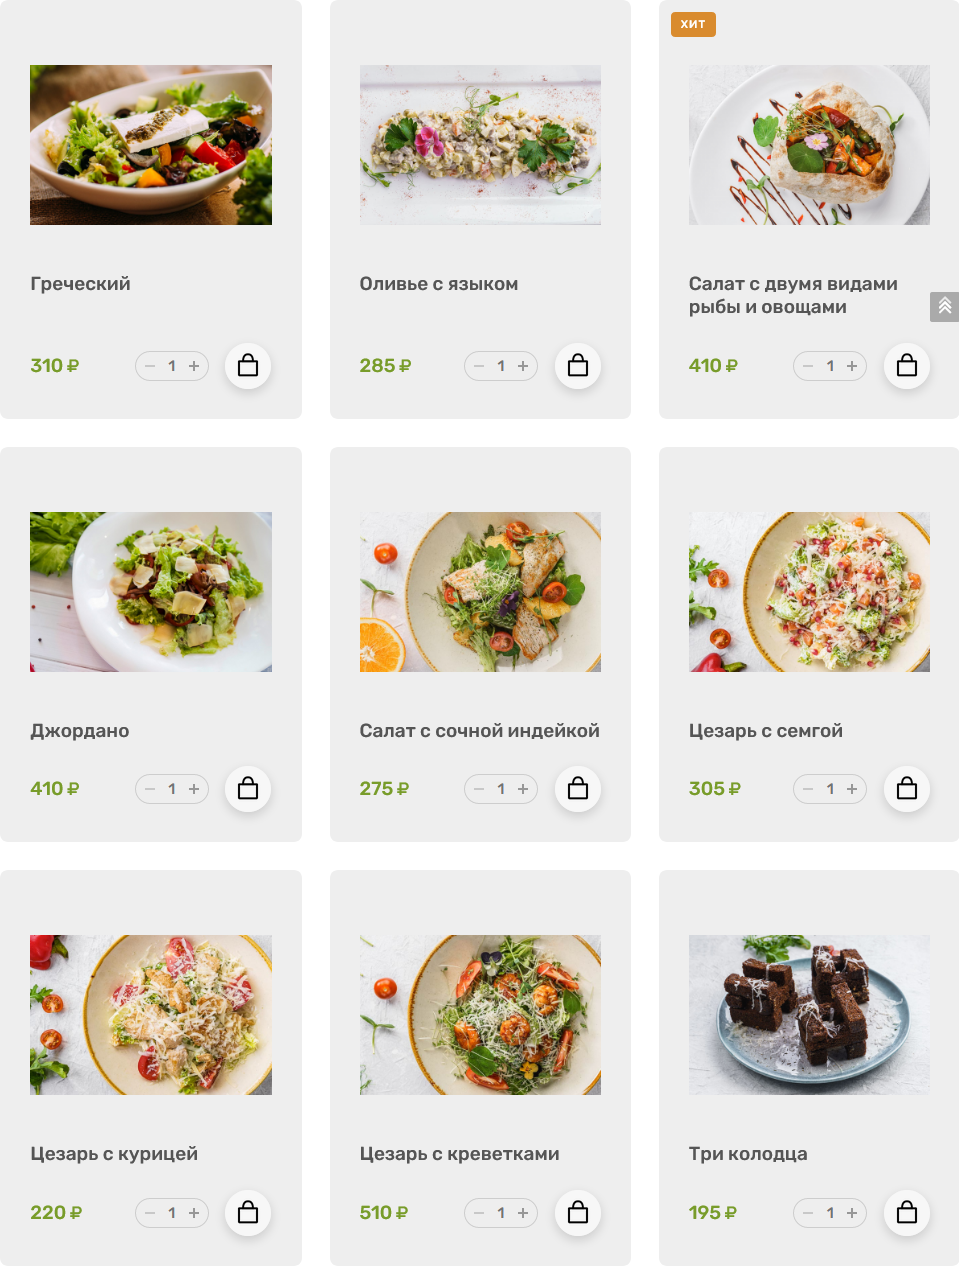
Task: Add Оливье с языком to cart
Action: point(578,366)
